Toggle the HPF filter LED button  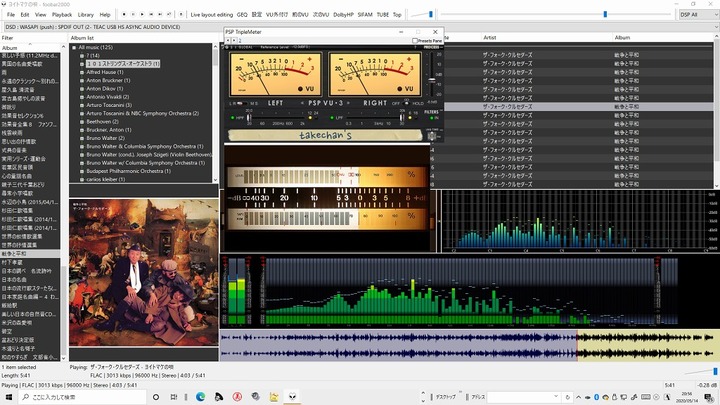pyautogui.click(x=232, y=118)
